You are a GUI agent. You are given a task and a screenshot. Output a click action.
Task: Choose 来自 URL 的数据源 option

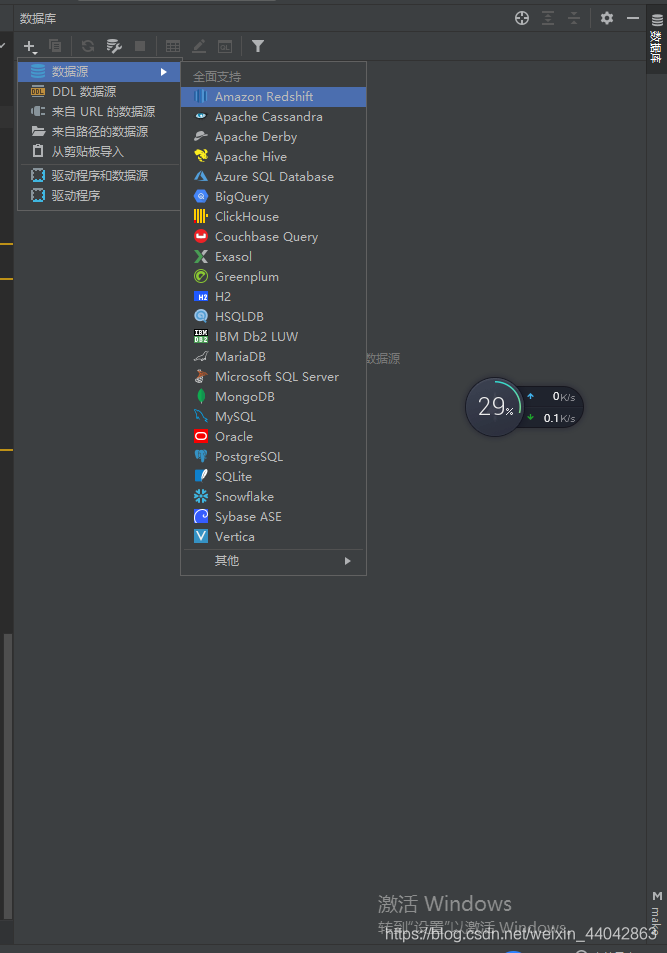pyautogui.click(x=99, y=112)
